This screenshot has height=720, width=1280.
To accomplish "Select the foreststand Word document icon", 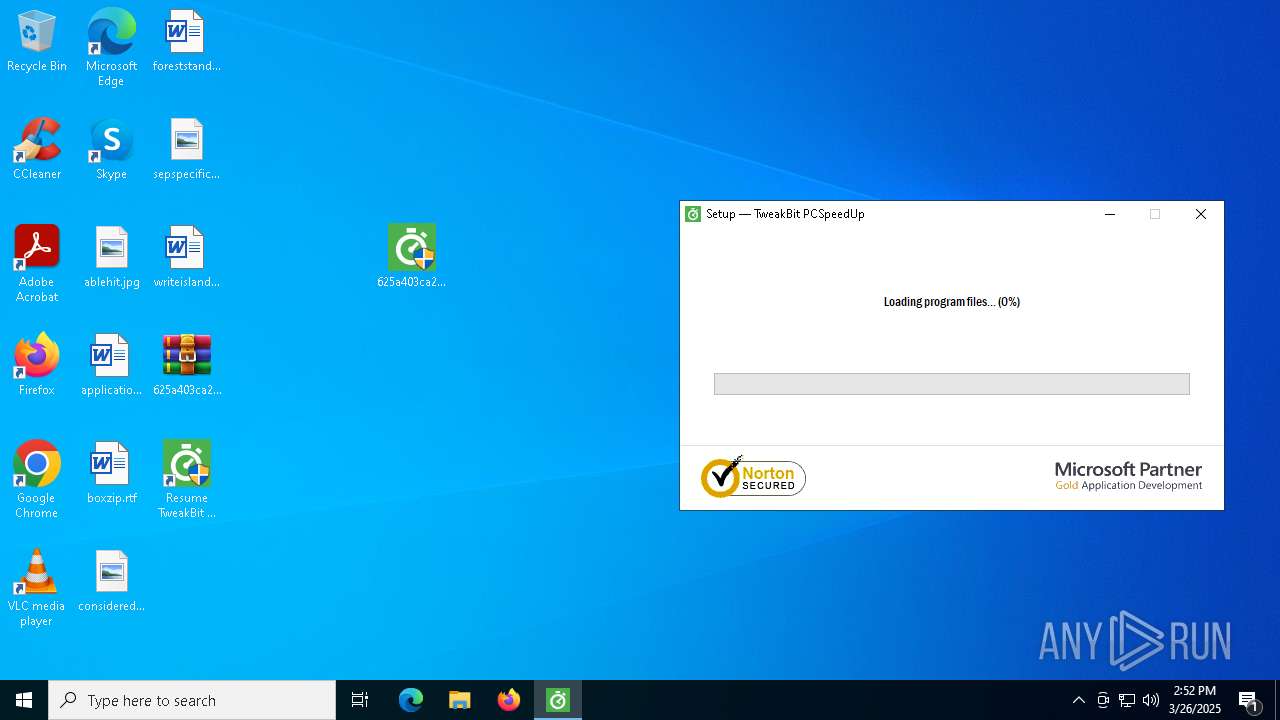I will click(x=186, y=42).
